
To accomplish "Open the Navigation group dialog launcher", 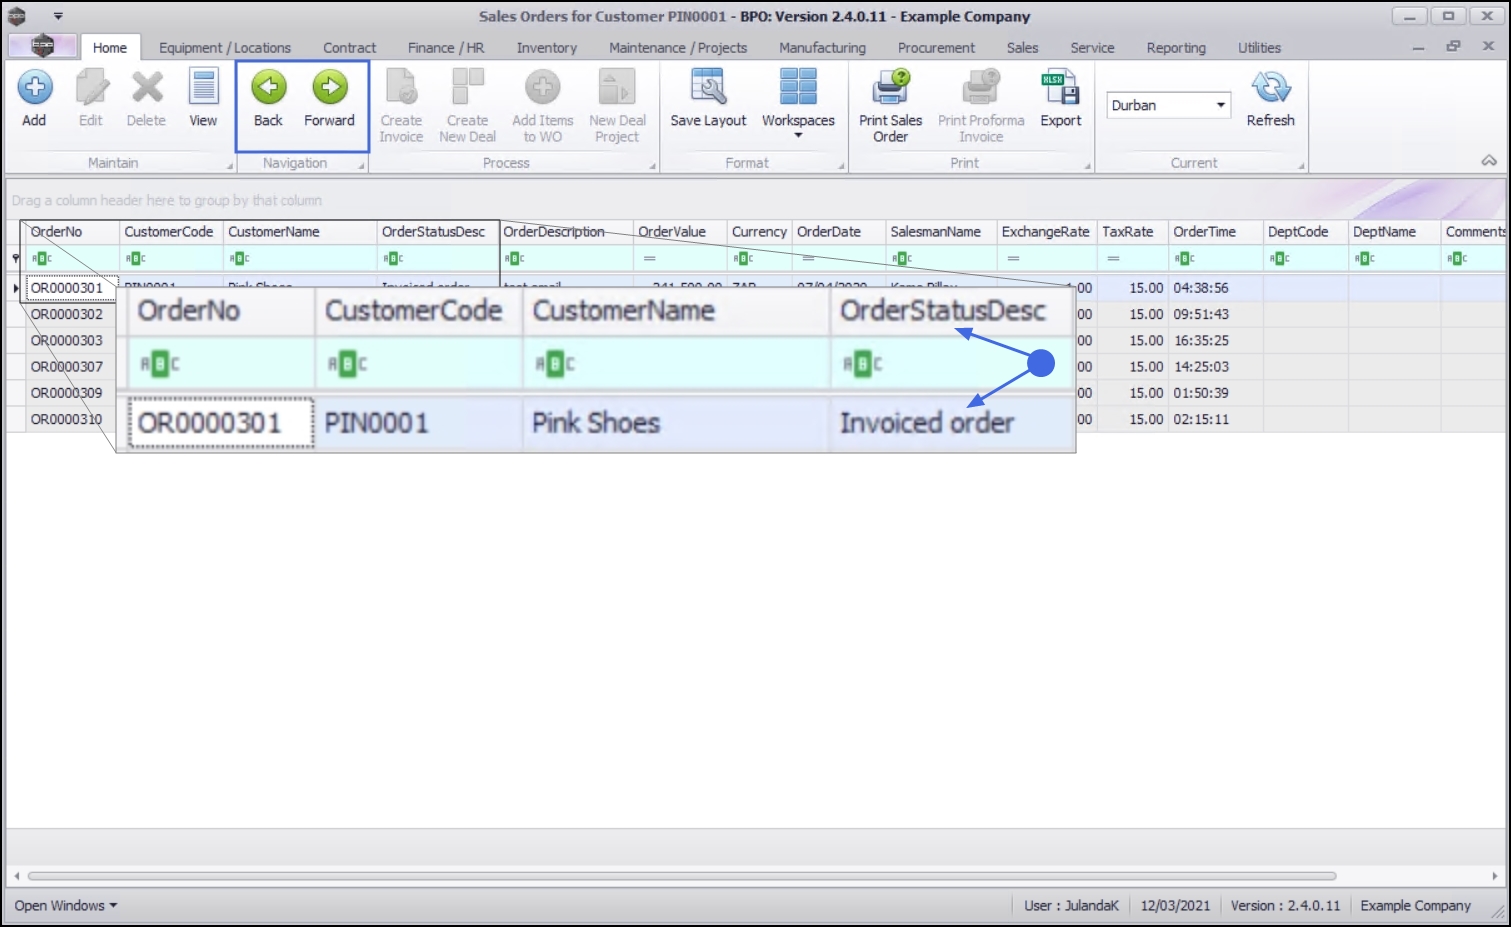I will (x=361, y=166).
